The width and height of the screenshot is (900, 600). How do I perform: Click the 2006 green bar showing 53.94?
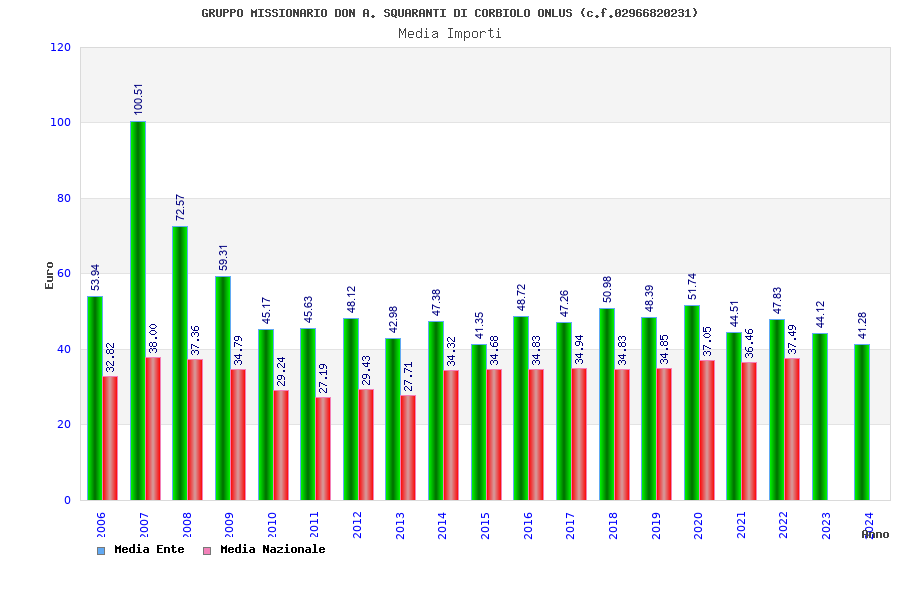pos(95,398)
